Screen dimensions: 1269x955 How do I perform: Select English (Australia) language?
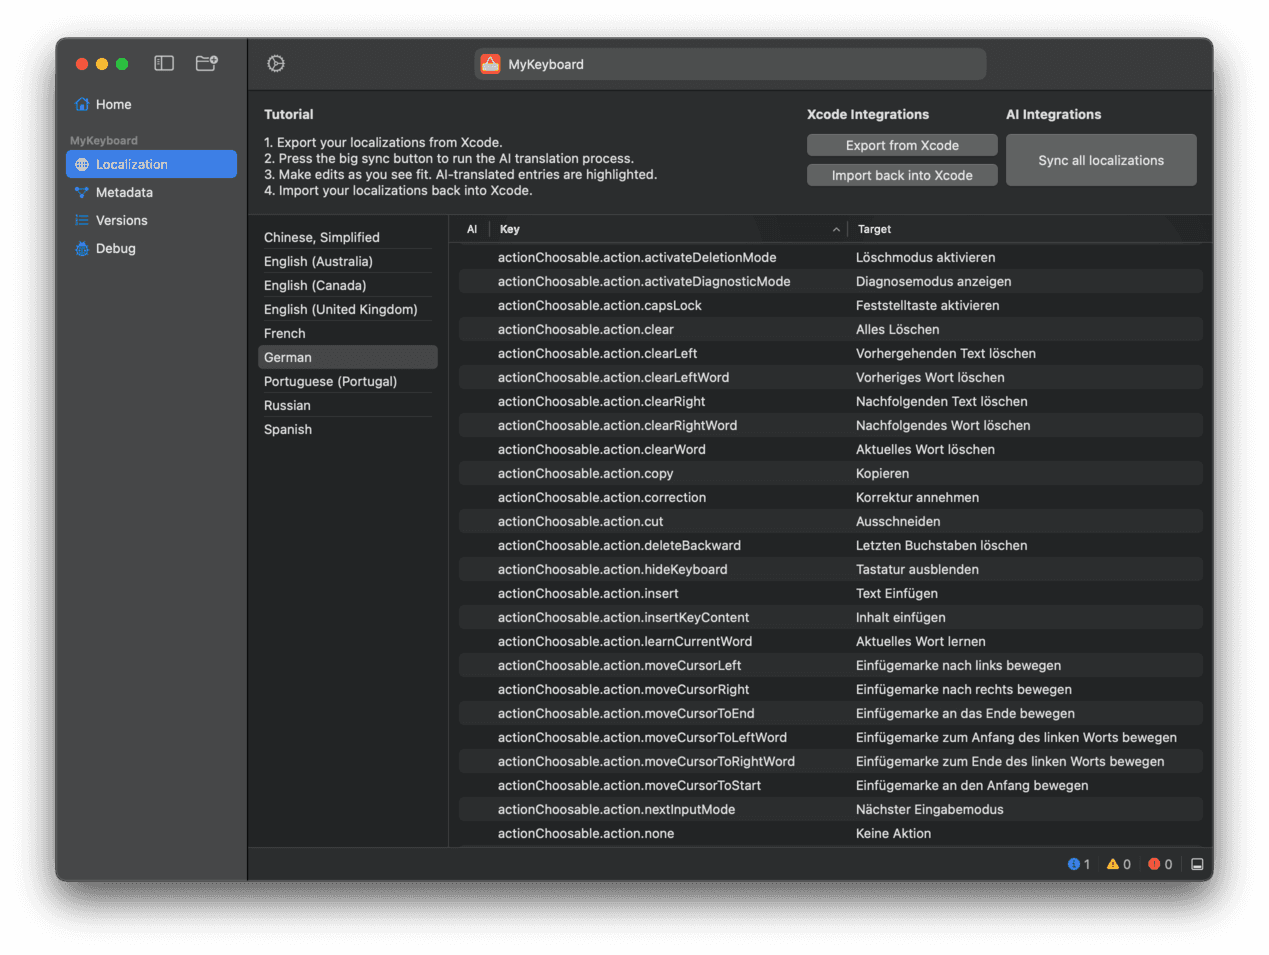coord(347,261)
